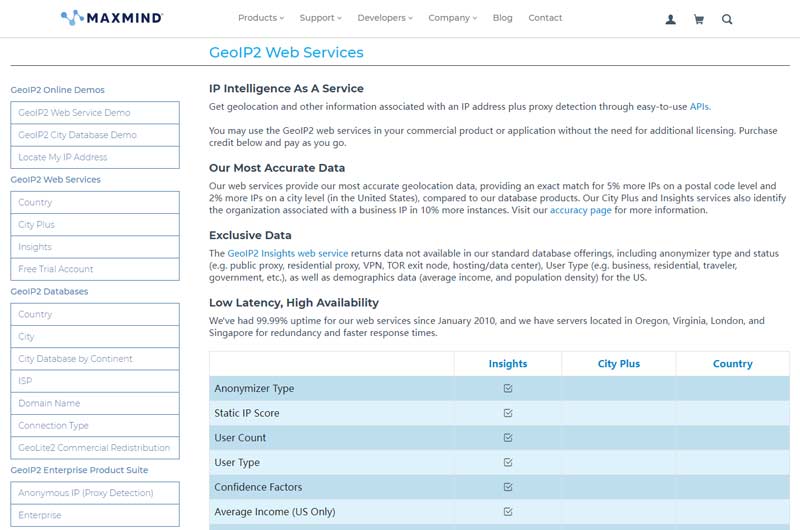Follow the APIs link
Viewport: 800px width, 530px height.
pos(699,106)
